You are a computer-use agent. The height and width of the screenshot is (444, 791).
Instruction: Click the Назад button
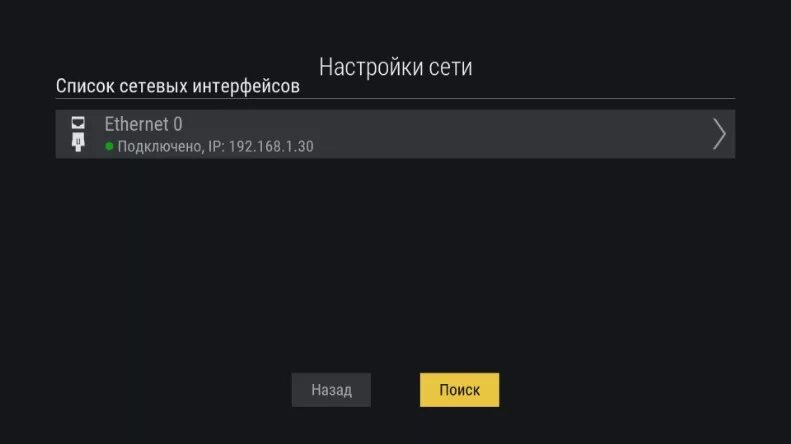331,390
